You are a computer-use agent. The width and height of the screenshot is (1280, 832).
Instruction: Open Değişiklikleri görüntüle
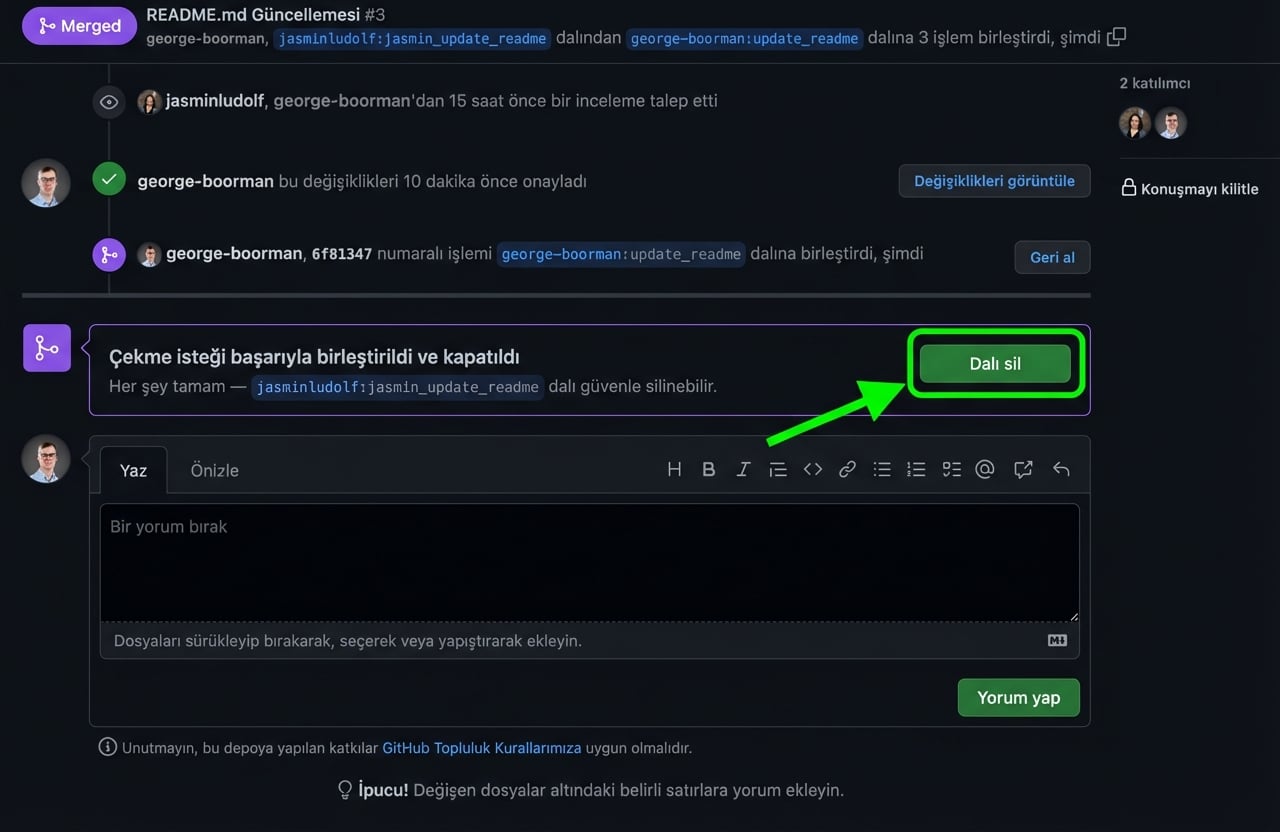click(994, 181)
